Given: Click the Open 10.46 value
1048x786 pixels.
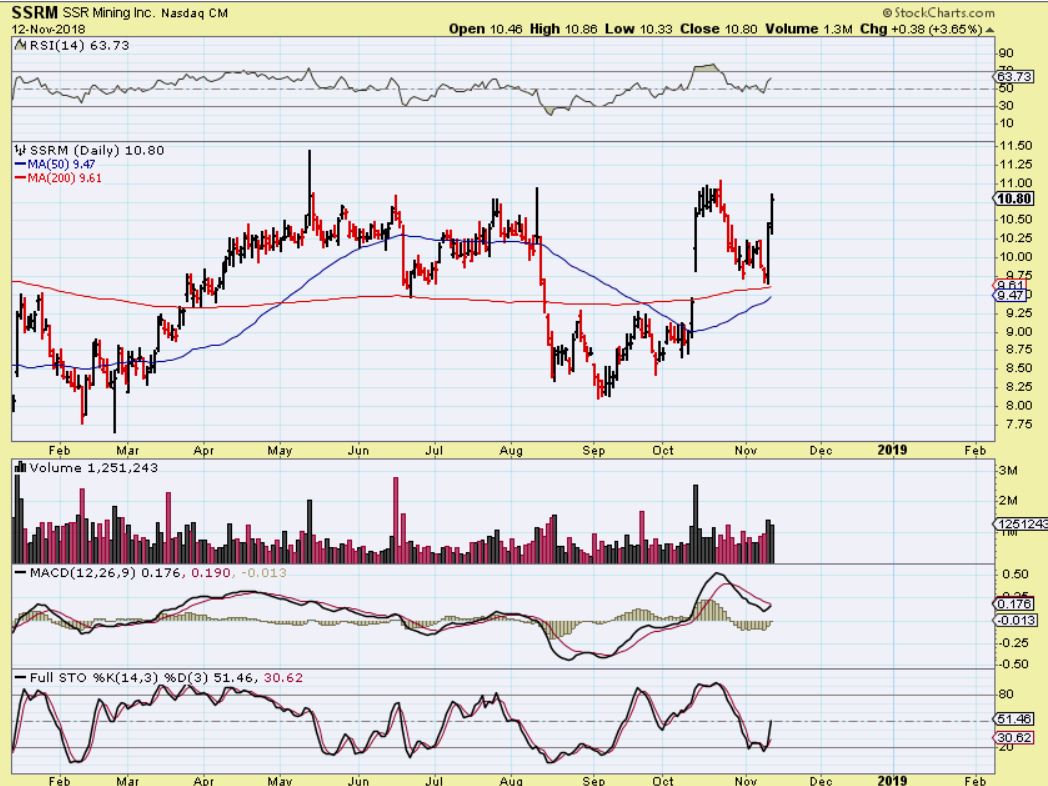Looking at the screenshot, I should tap(486, 29).
